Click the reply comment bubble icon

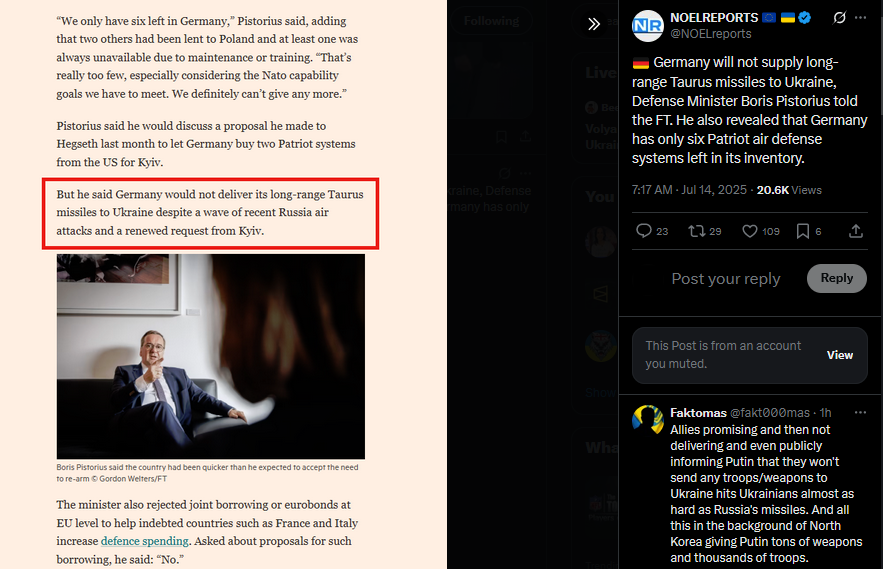tap(644, 231)
